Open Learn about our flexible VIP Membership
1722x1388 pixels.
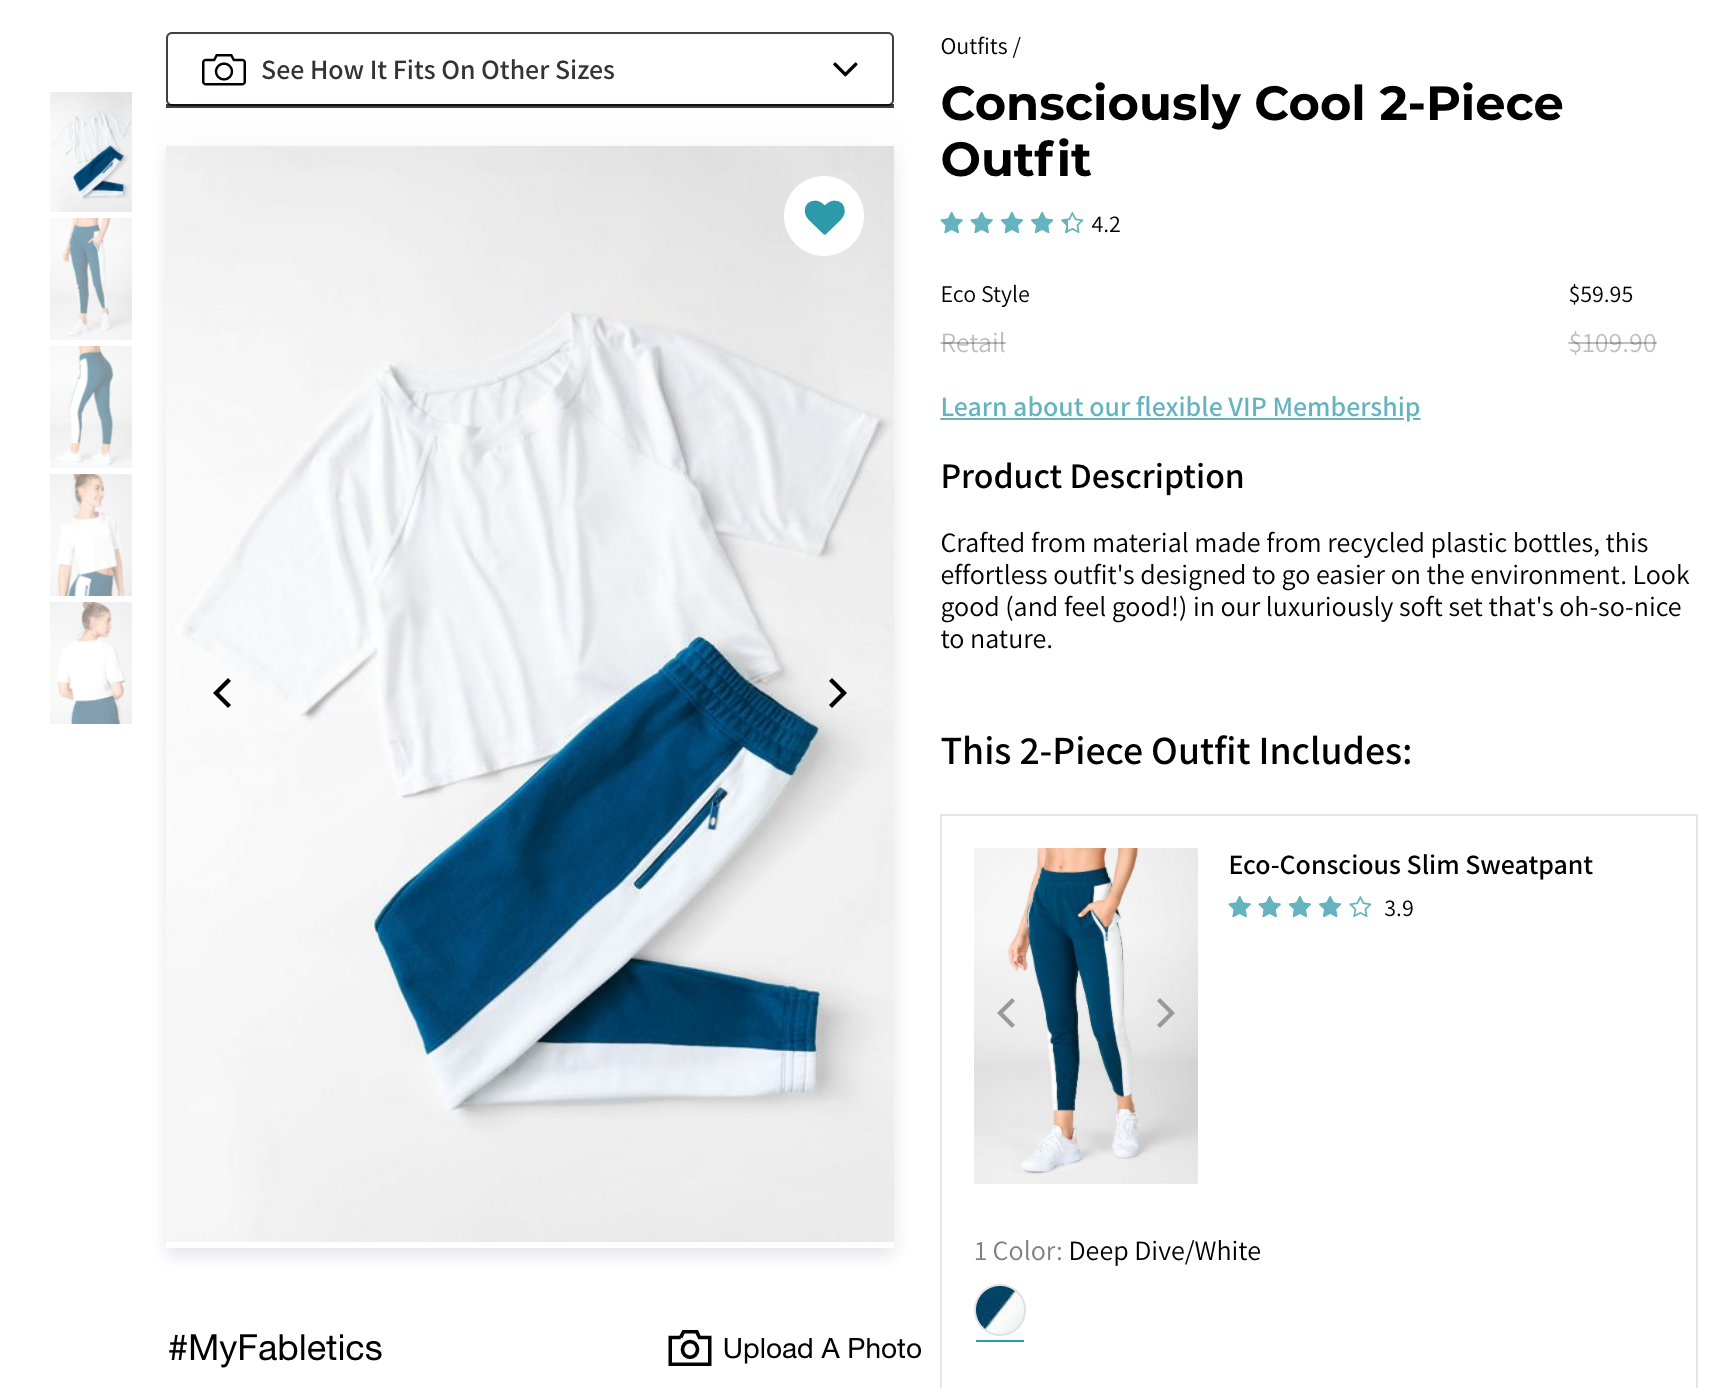tap(1180, 407)
